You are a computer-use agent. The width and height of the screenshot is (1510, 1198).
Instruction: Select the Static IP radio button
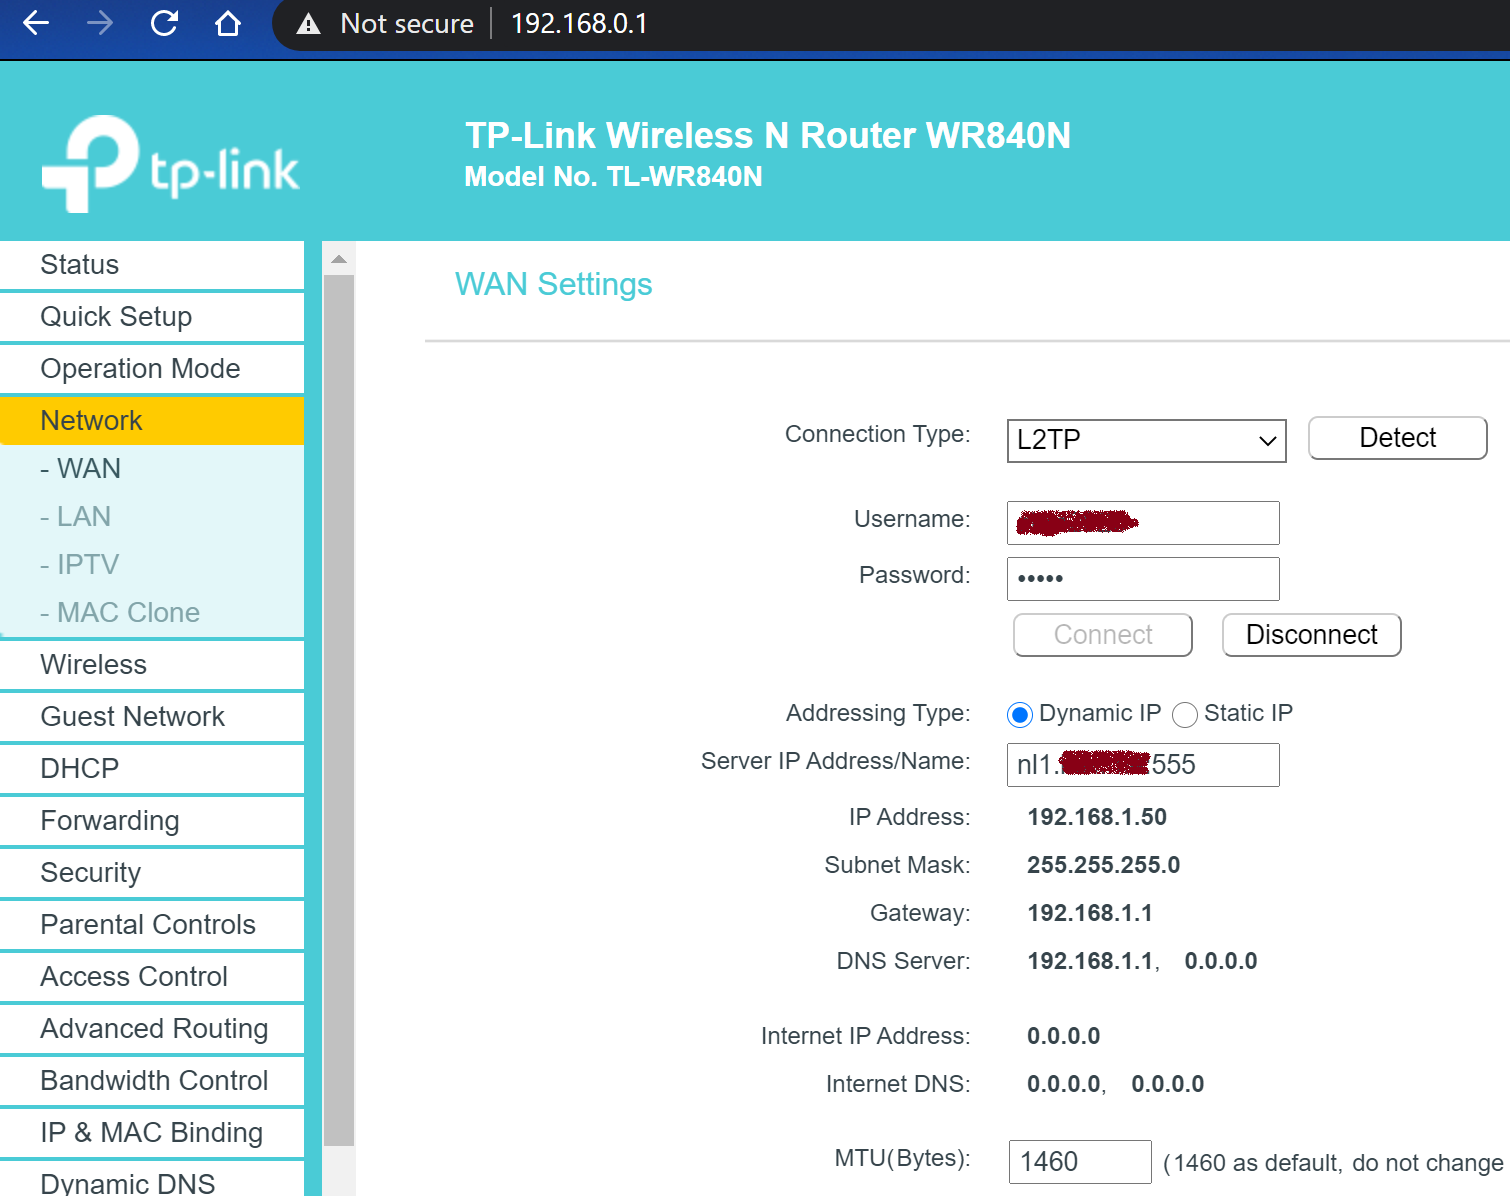[x=1184, y=714]
